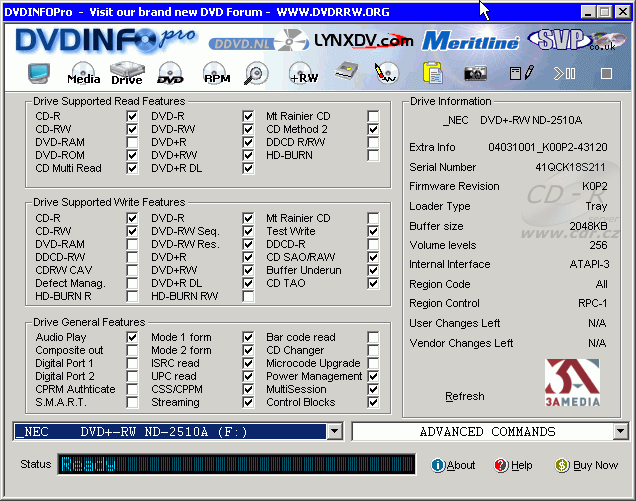The image size is (636, 501).
Task: Click the notepad with pencil icon
Action: tap(522, 73)
